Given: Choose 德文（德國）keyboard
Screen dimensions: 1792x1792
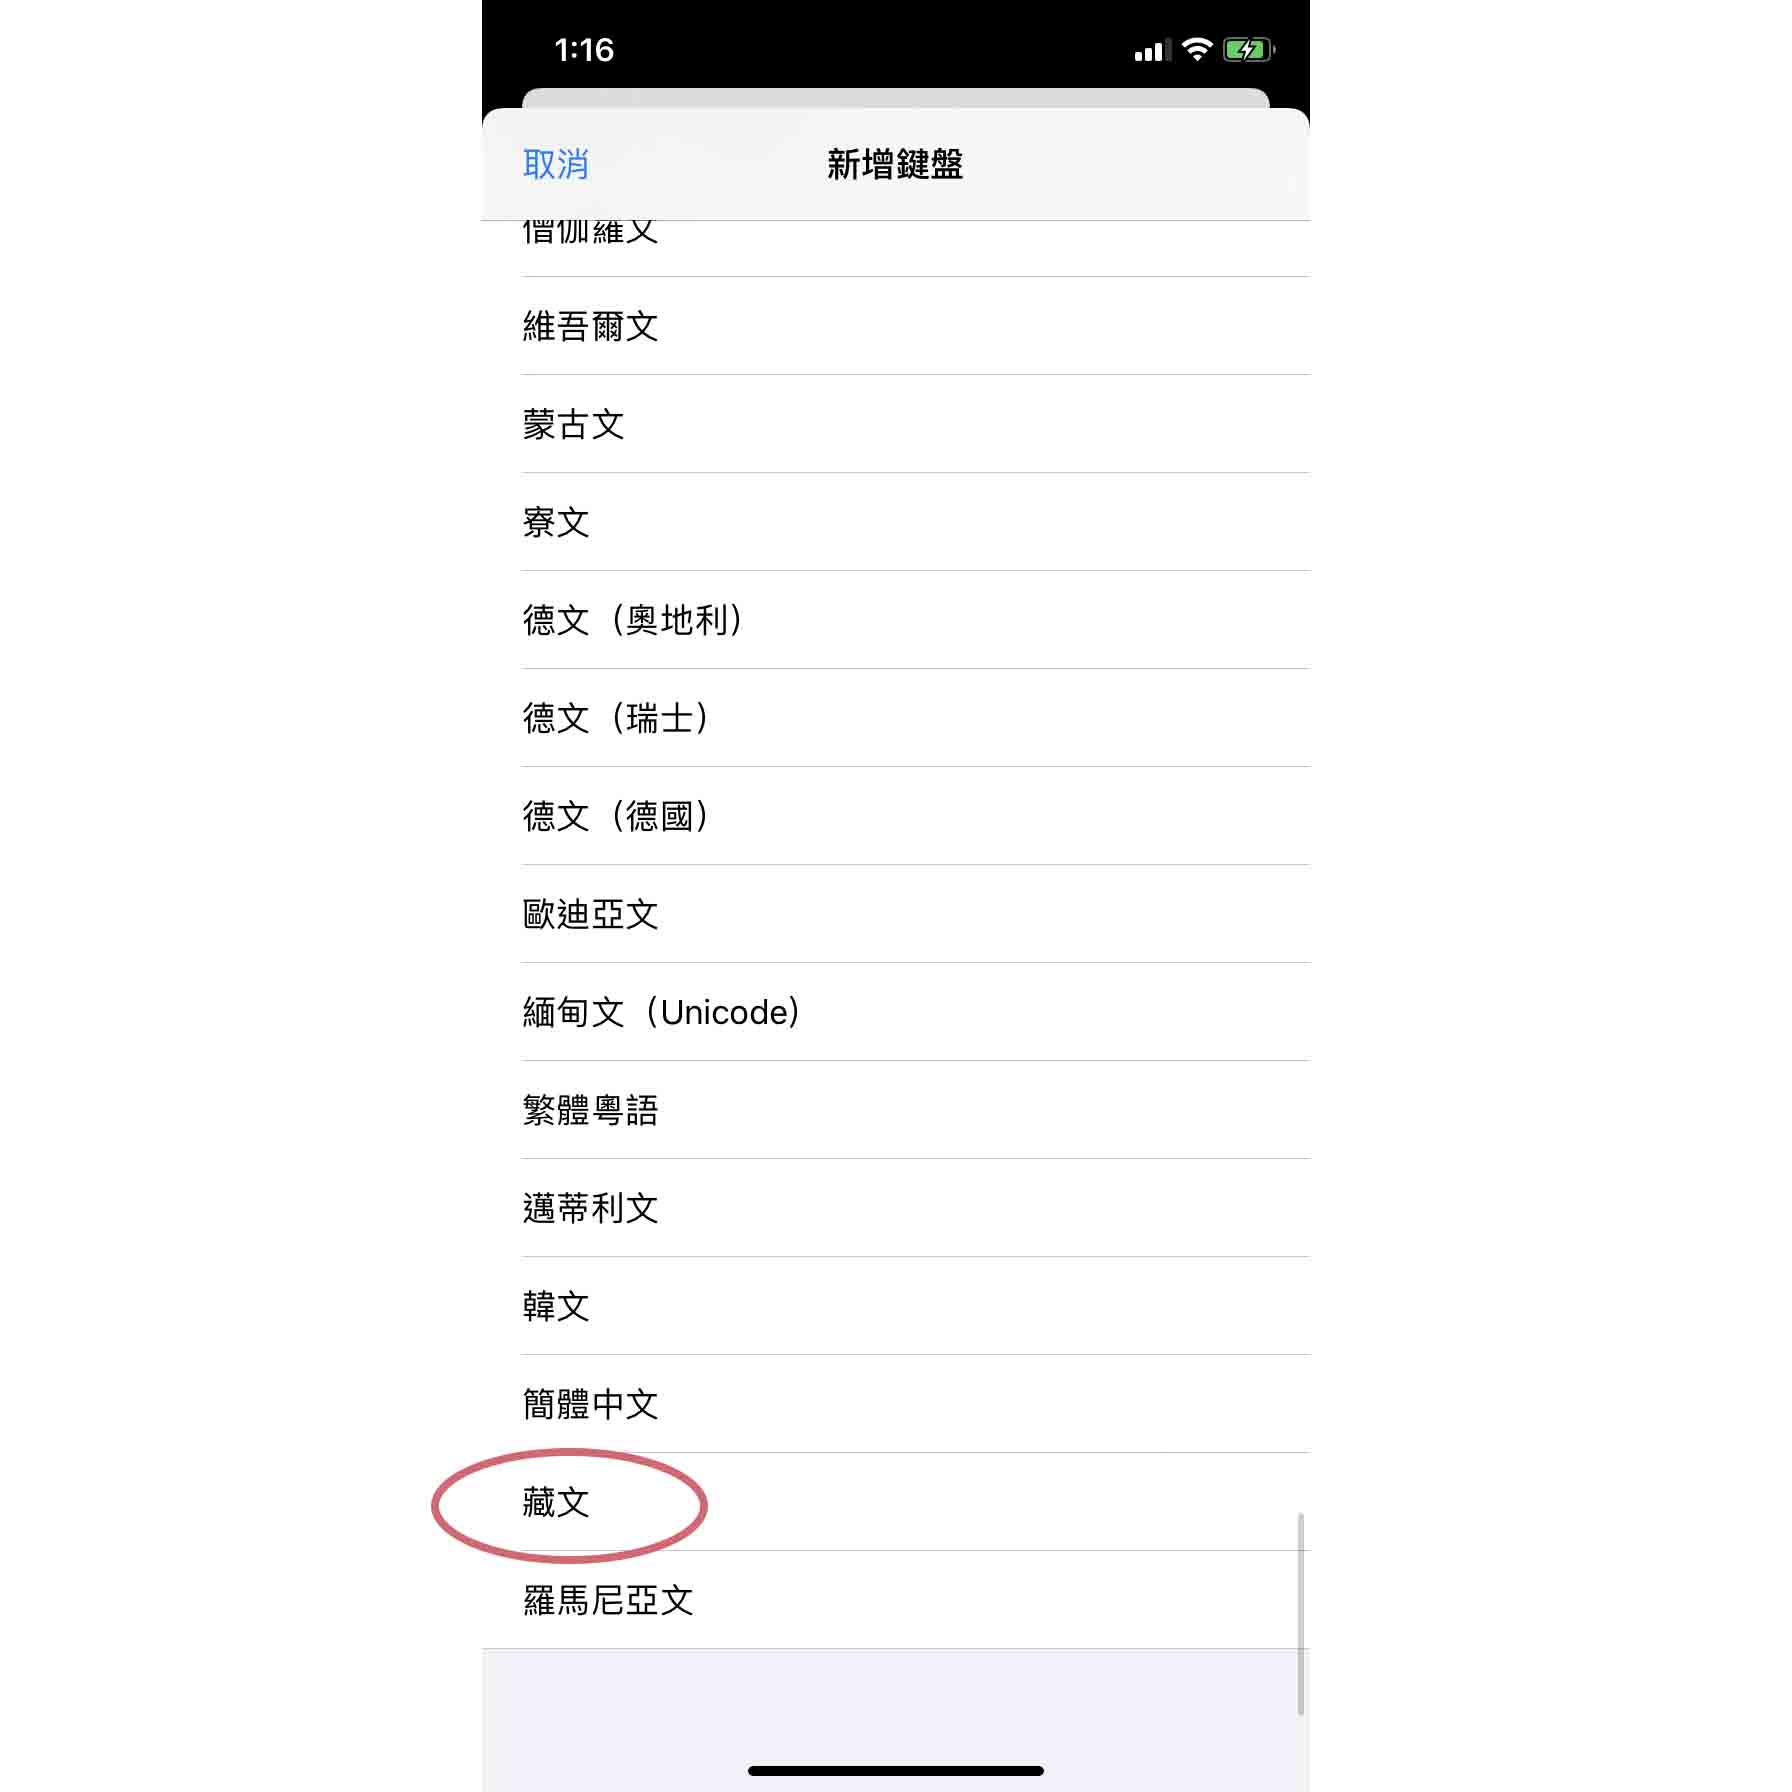Looking at the screenshot, I should [896, 816].
